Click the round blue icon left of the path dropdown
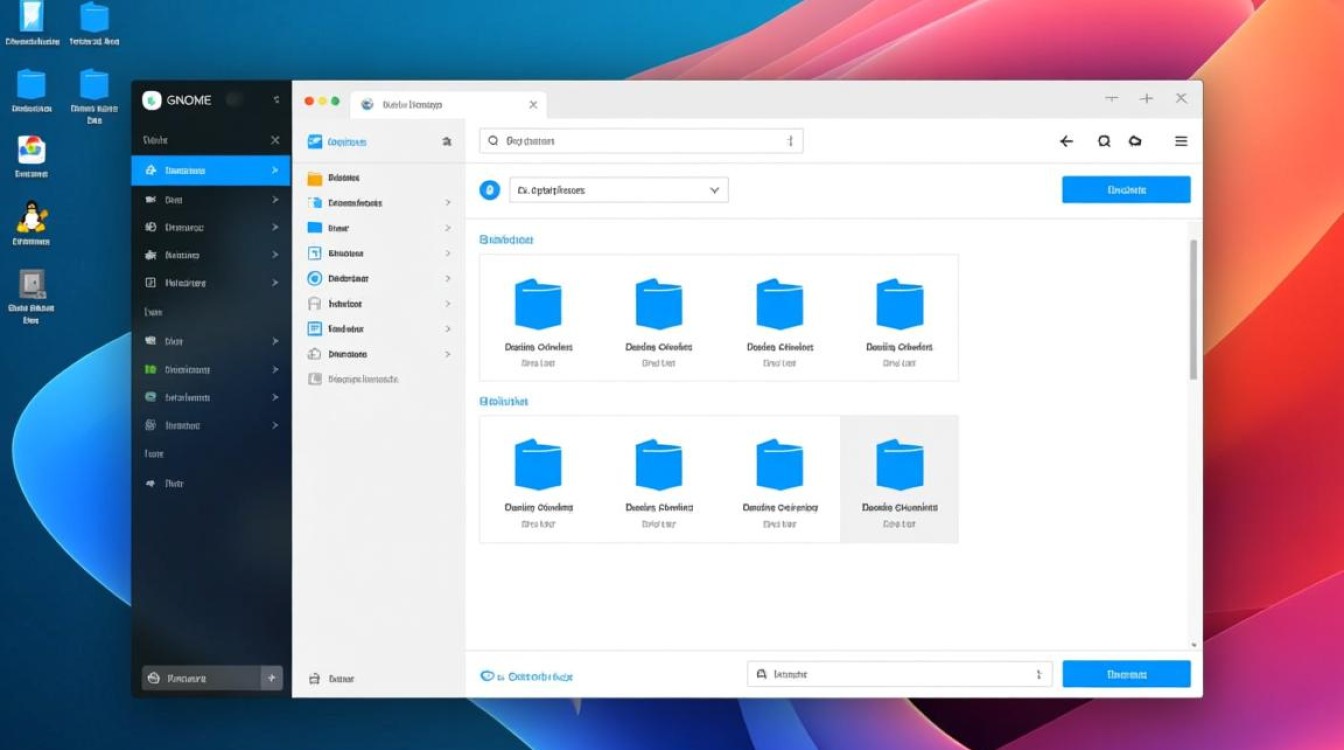Viewport: 1344px width, 750px height. pyautogui.click(x=490, y=190)
